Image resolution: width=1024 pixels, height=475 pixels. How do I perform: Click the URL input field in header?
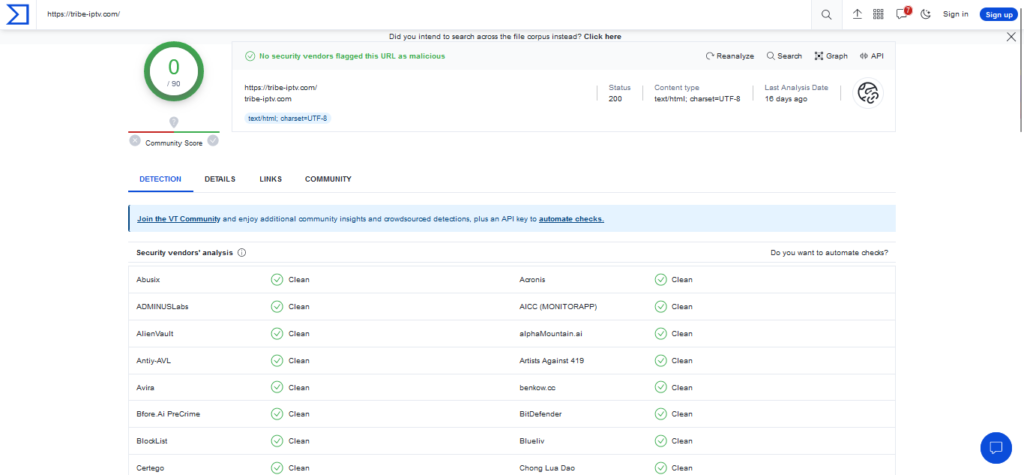coord(424,14)
